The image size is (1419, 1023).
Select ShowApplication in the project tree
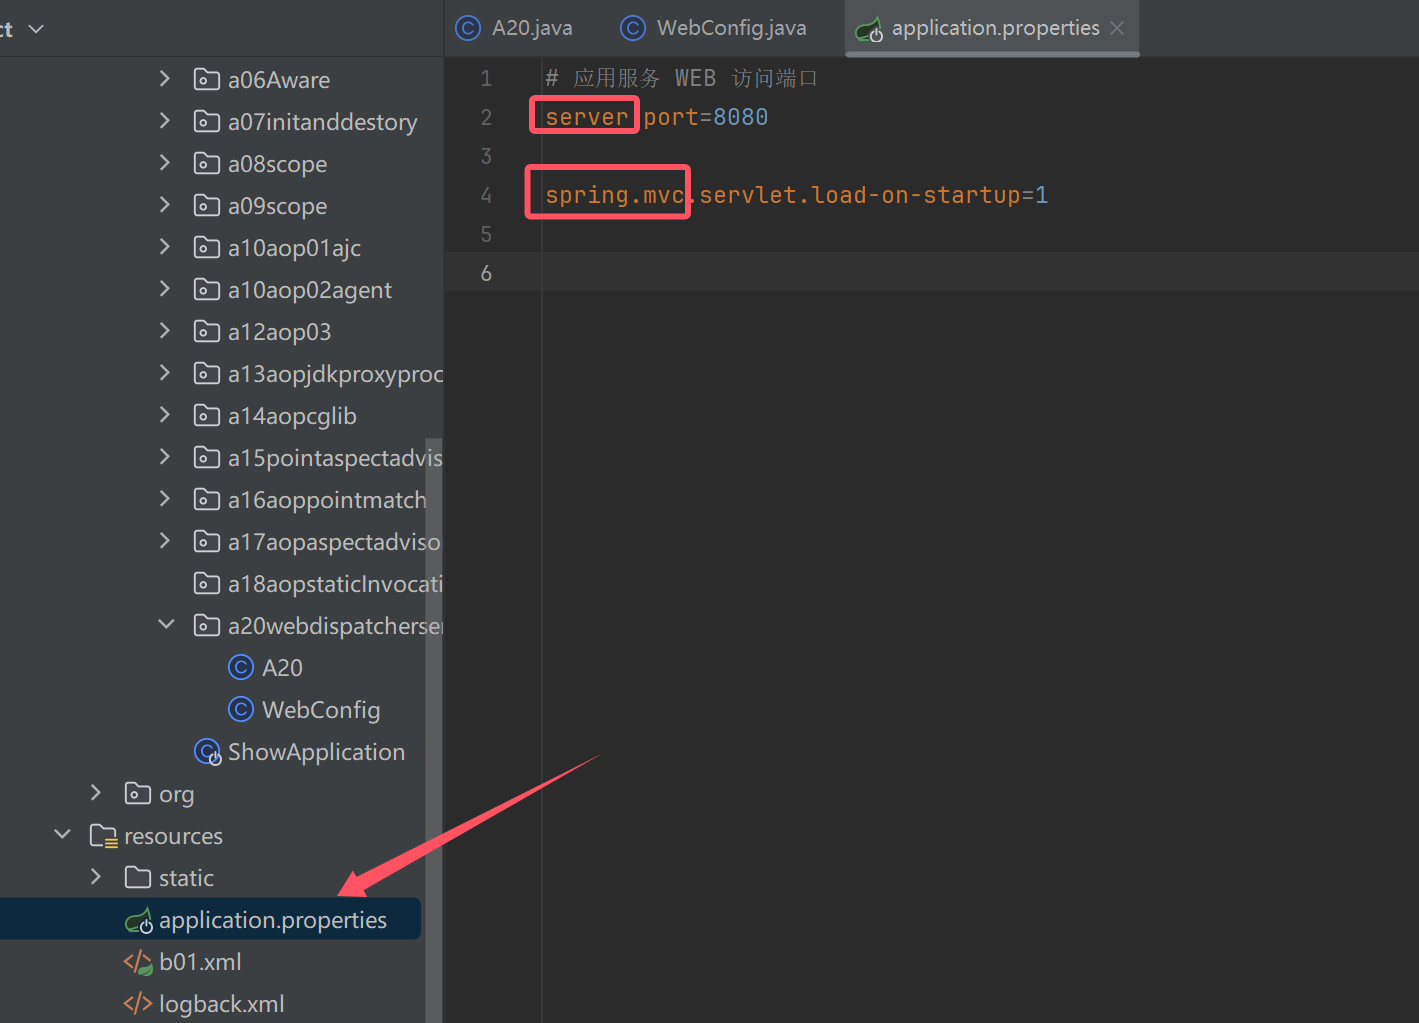(x=316, y=752)
